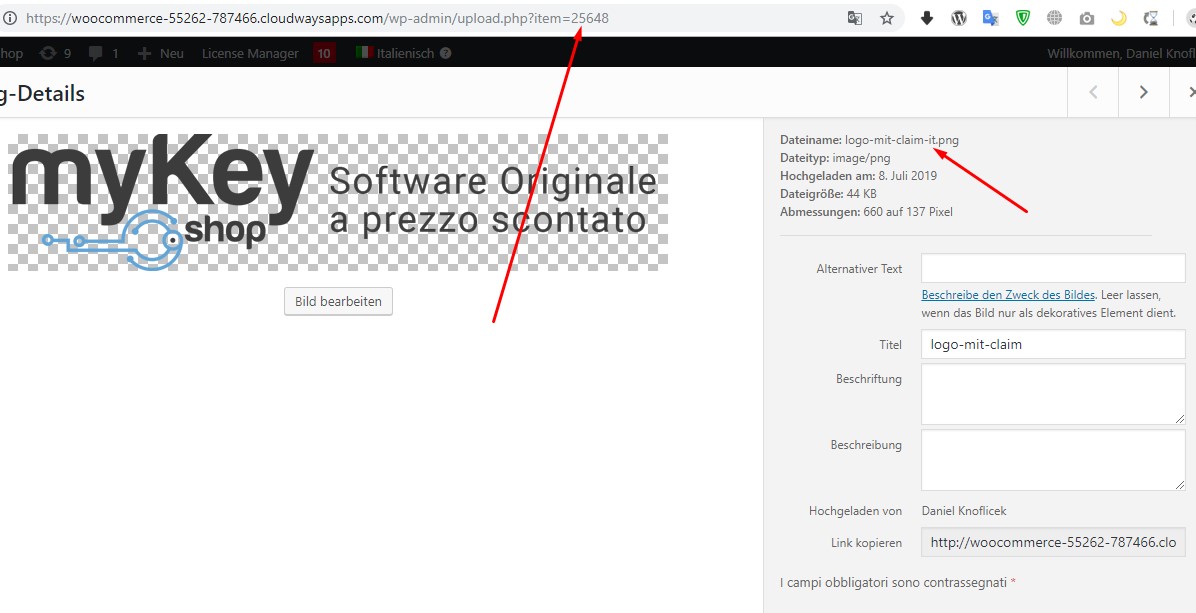The image size is (1196, 613).
Task: Click the myKey shop logo image preview
Action: (x=338, y=202)
